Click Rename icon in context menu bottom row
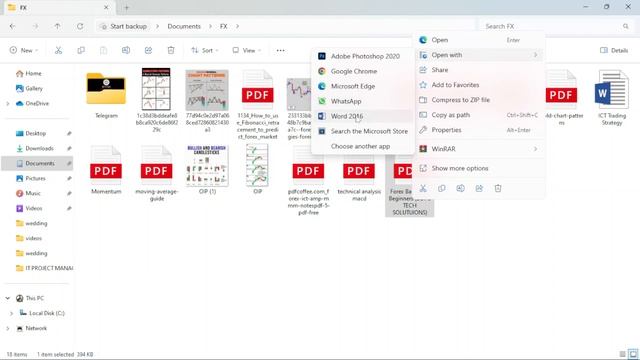The width and height of the screenshot is (640, 360). pyautogui.click(x=460, y=188)
